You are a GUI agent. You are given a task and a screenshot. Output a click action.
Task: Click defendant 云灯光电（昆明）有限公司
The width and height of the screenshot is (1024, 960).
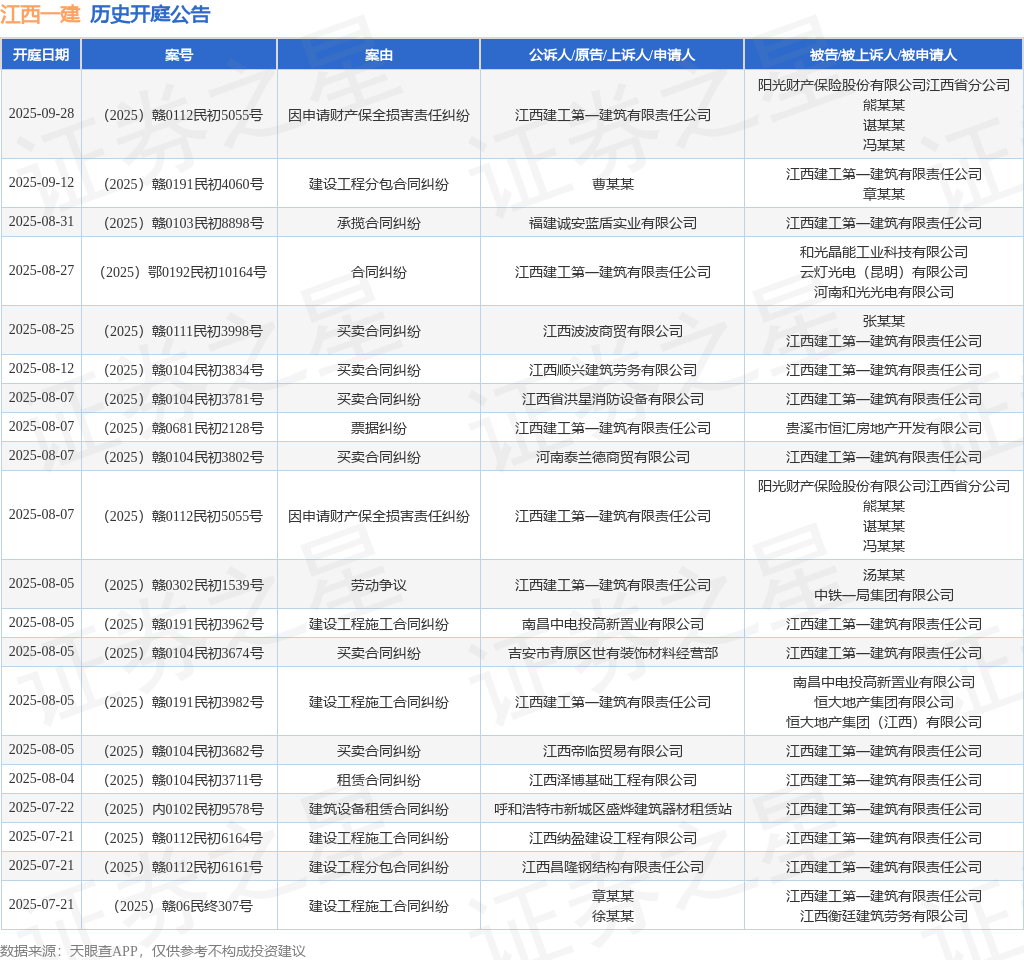pyautogui.click(x=884, y=272)
